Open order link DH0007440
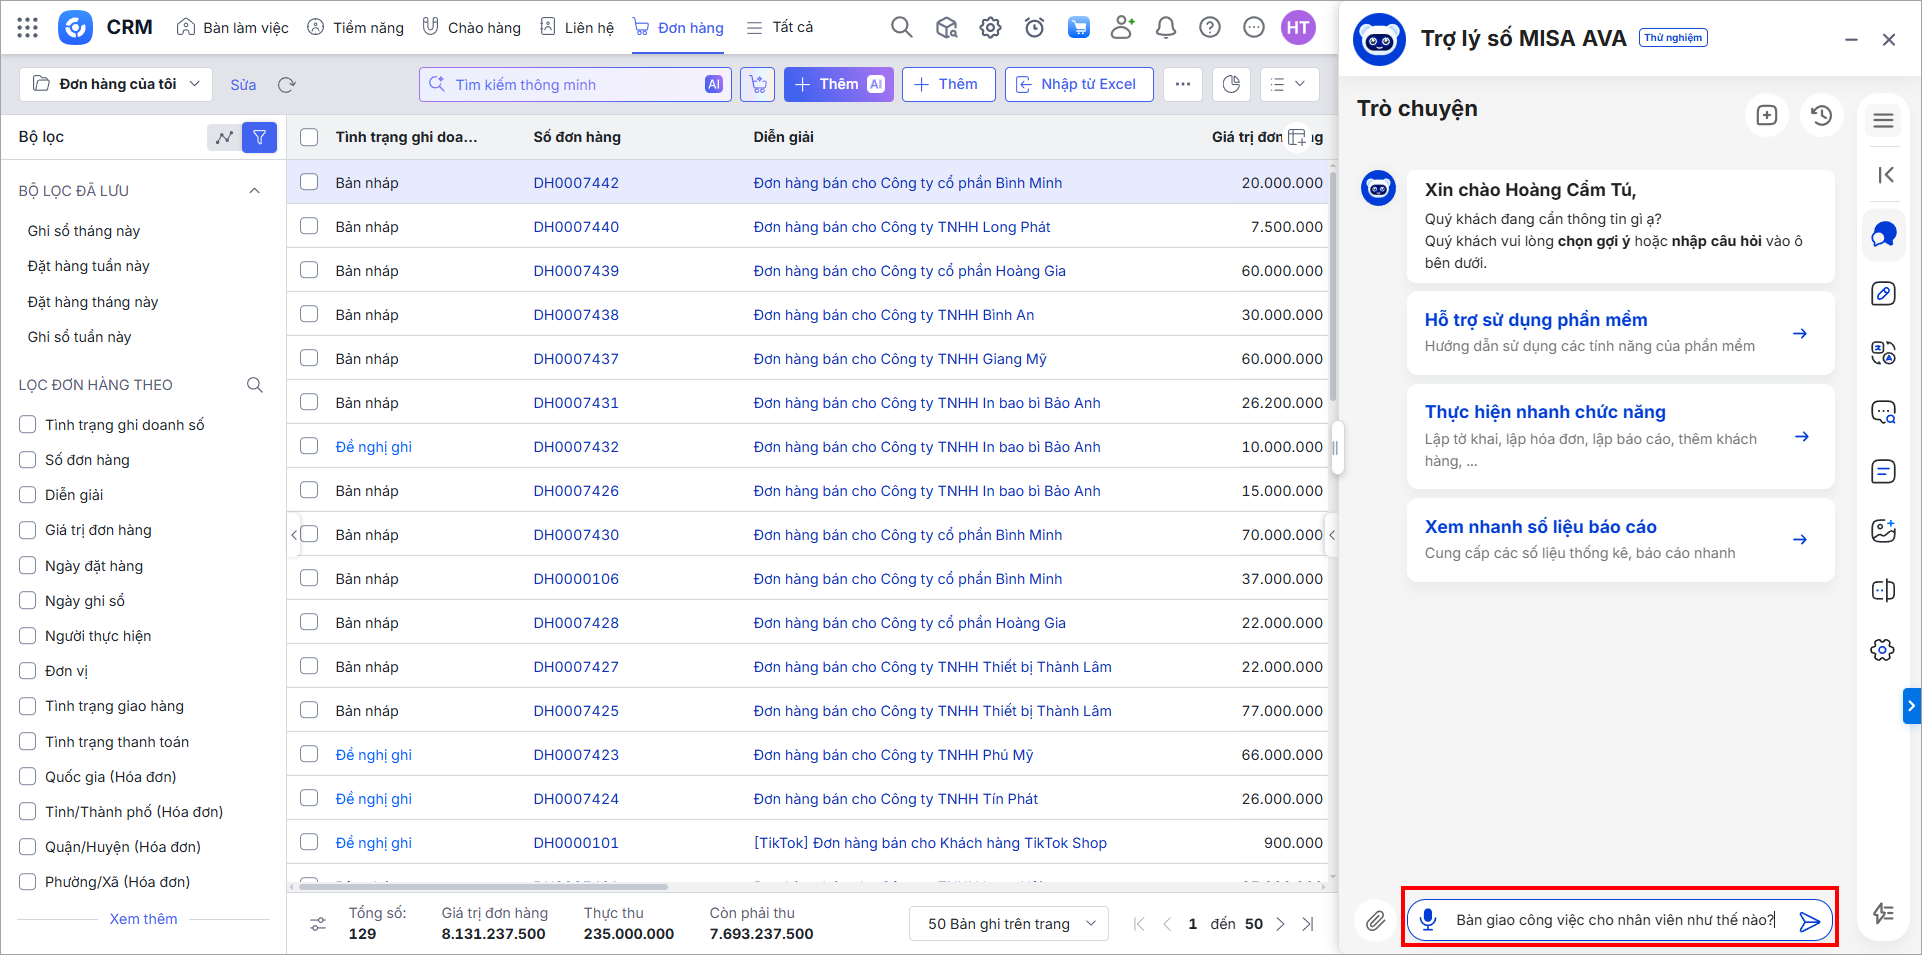 pyautogui.click(x=576, y=227)
